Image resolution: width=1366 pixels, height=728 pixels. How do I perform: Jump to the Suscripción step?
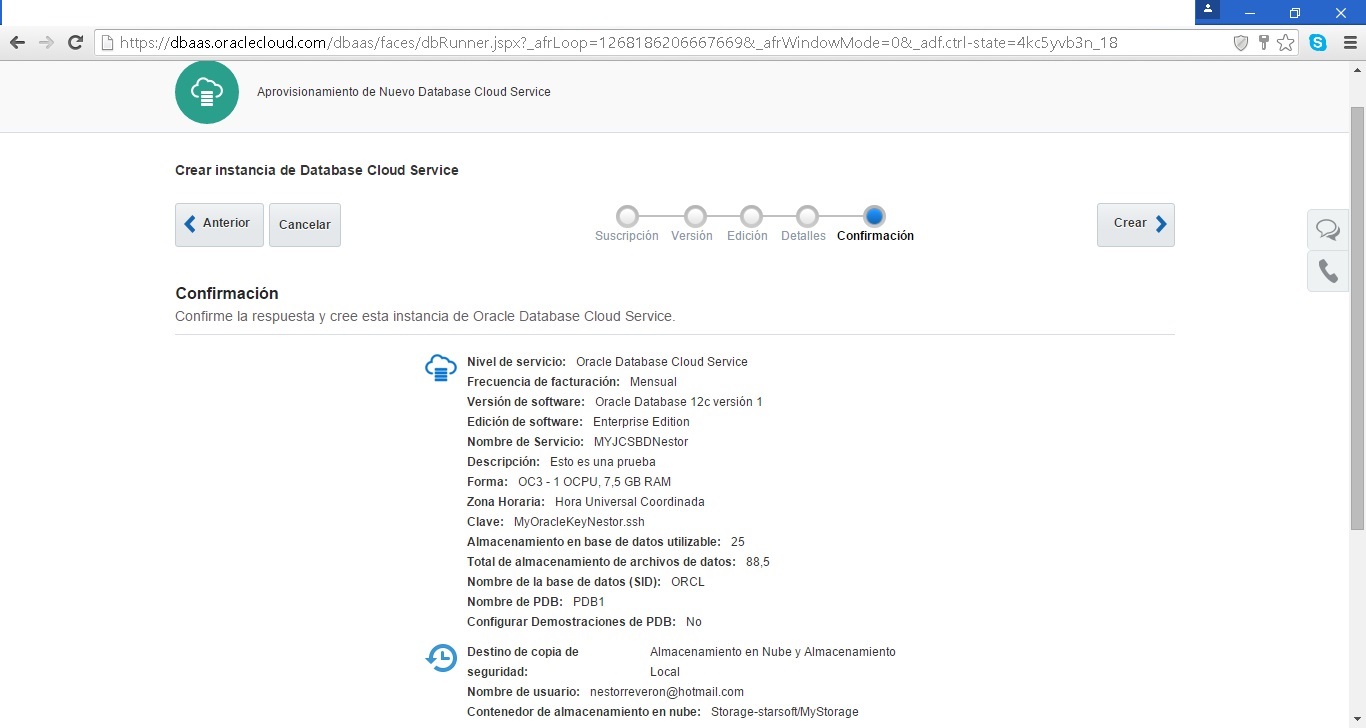627,217
